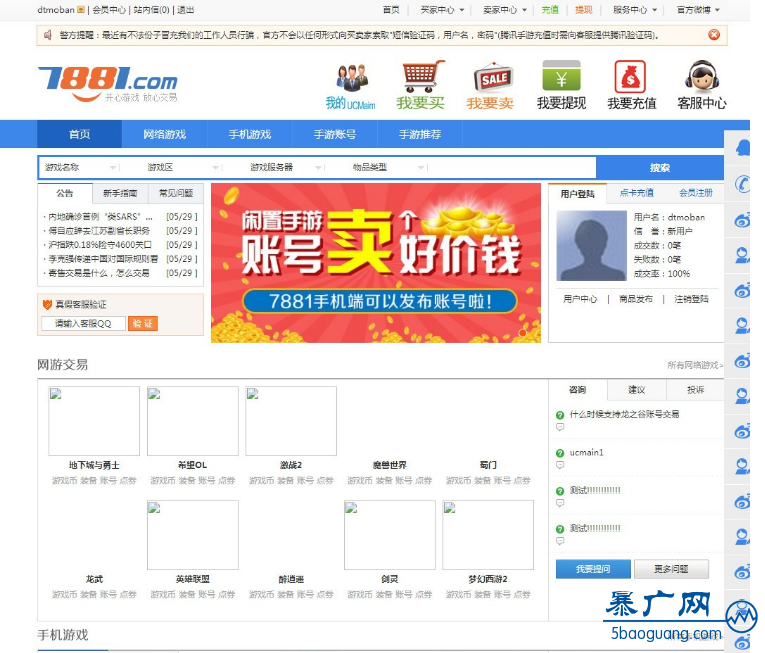Select the 手游账号 navigation item
The height and width of the screenshot is (653, 765).
coord(335,134)
